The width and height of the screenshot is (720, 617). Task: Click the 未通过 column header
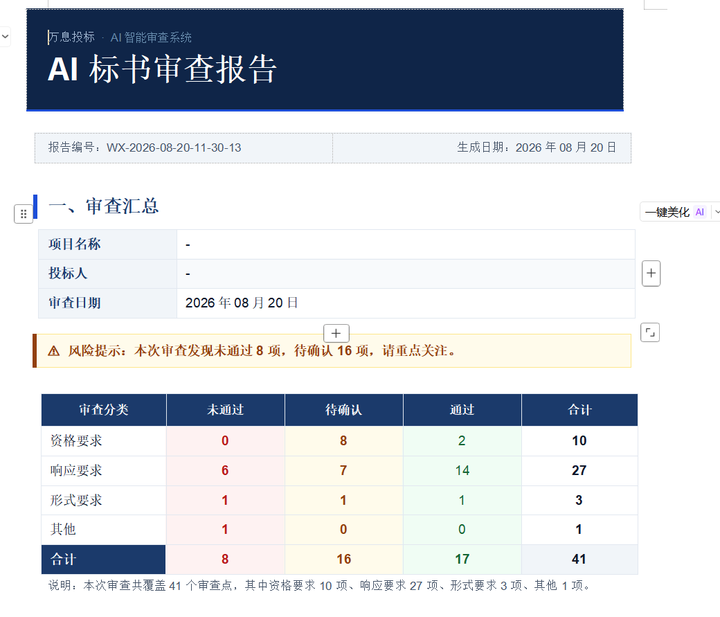click(225, 410)
